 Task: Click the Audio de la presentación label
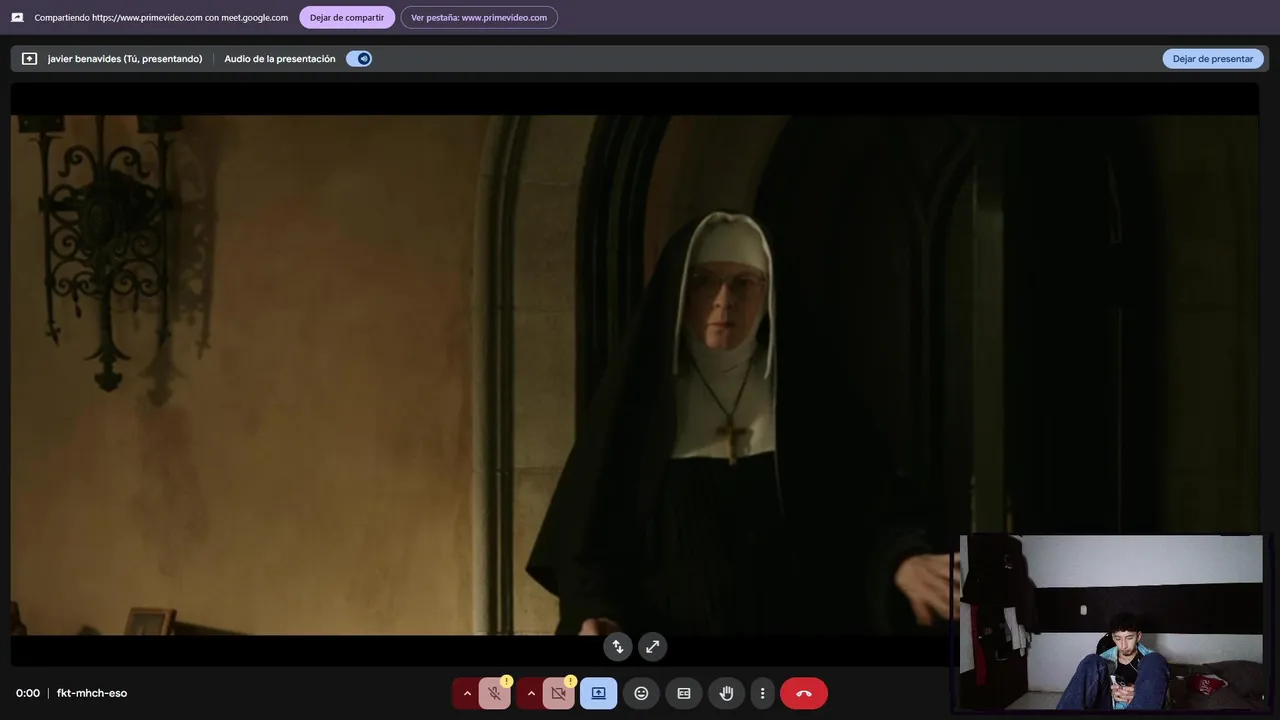click(280, 59)
